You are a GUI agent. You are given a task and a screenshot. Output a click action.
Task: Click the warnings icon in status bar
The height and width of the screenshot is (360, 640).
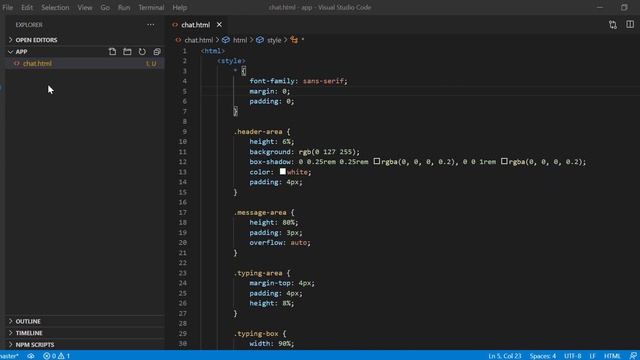[61, 356]
